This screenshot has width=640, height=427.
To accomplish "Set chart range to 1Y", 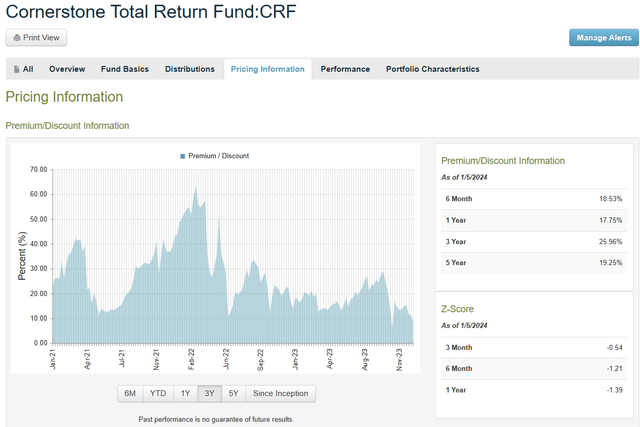I will tap(185, 394).
